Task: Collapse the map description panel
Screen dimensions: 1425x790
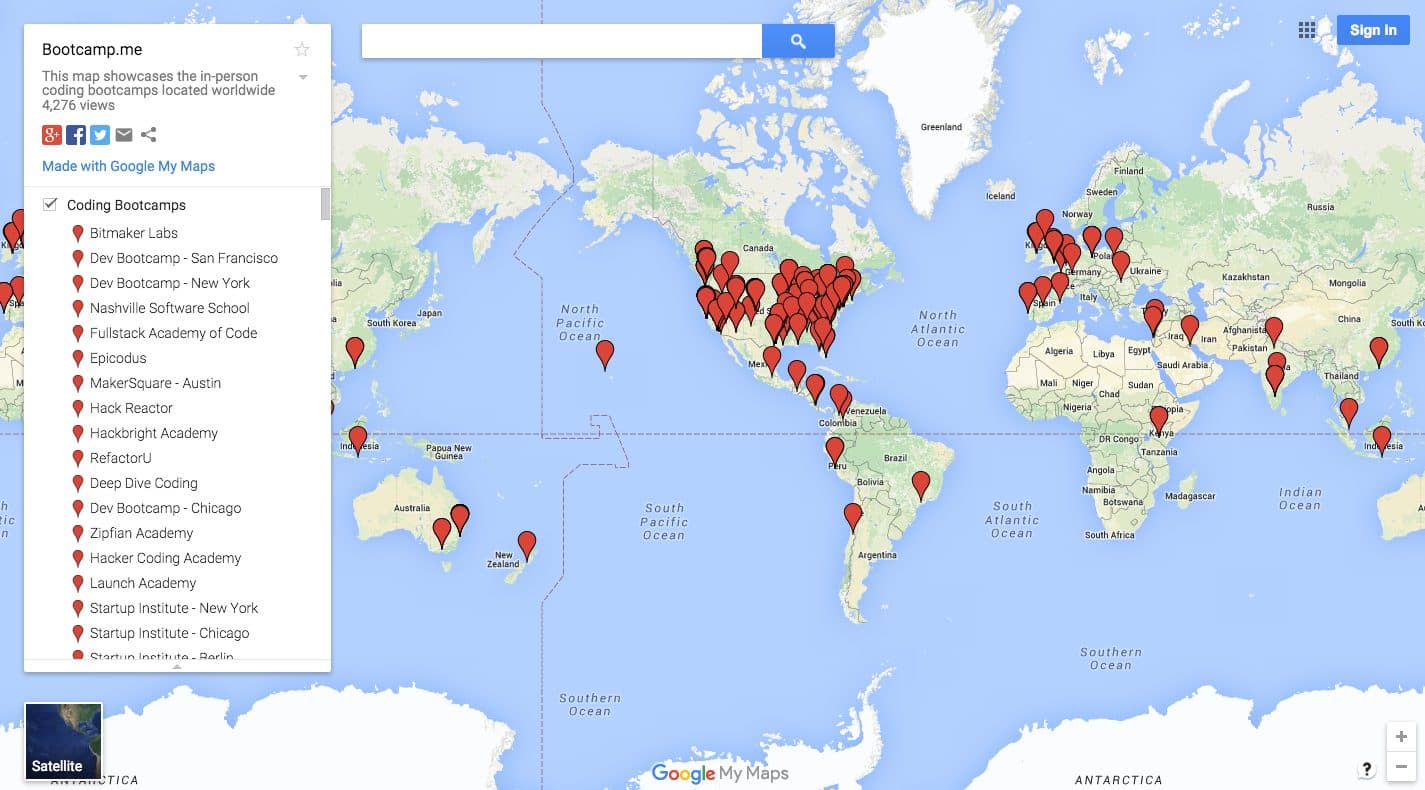Action: click(302, 76)
